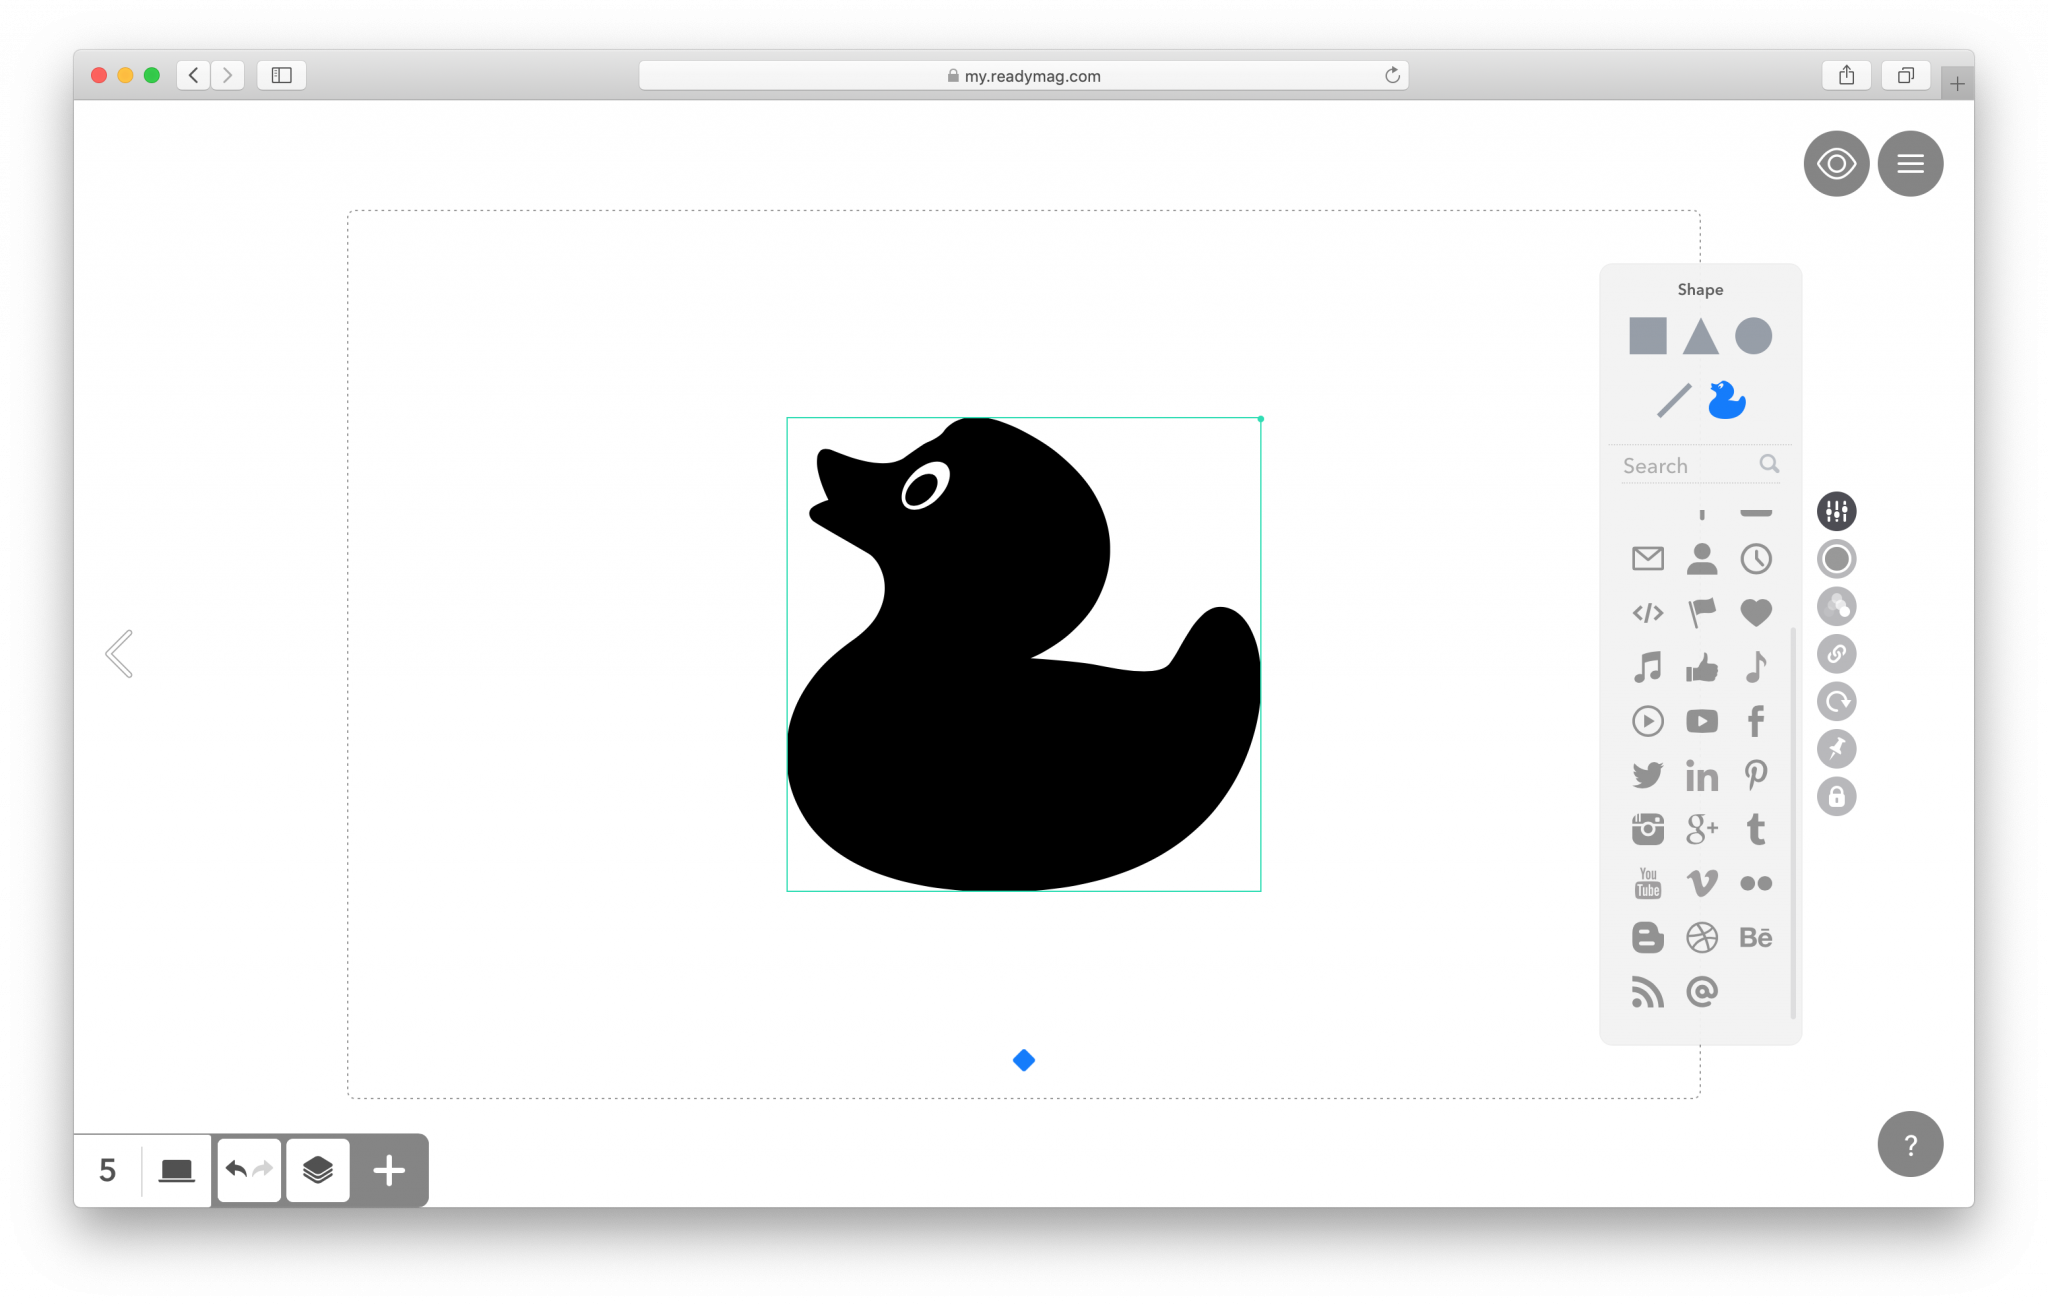Select the triangle shape tool

[x=1699, y=334]
